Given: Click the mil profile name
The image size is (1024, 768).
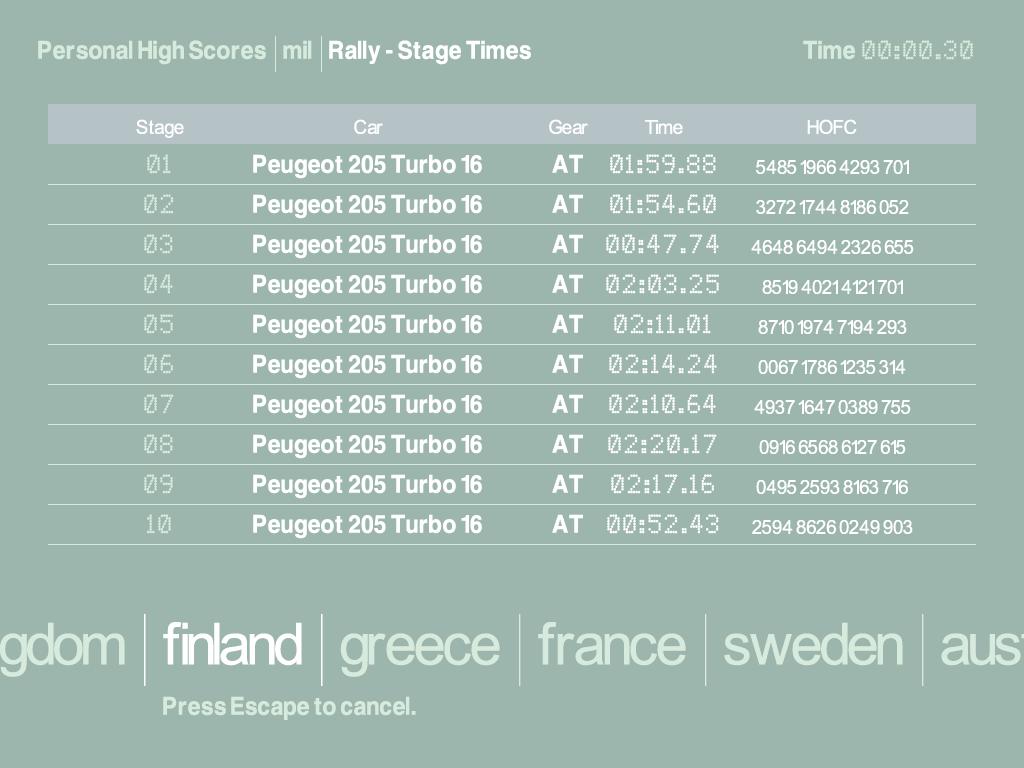Looking at the screenshot, I should [x=297, y=51].
